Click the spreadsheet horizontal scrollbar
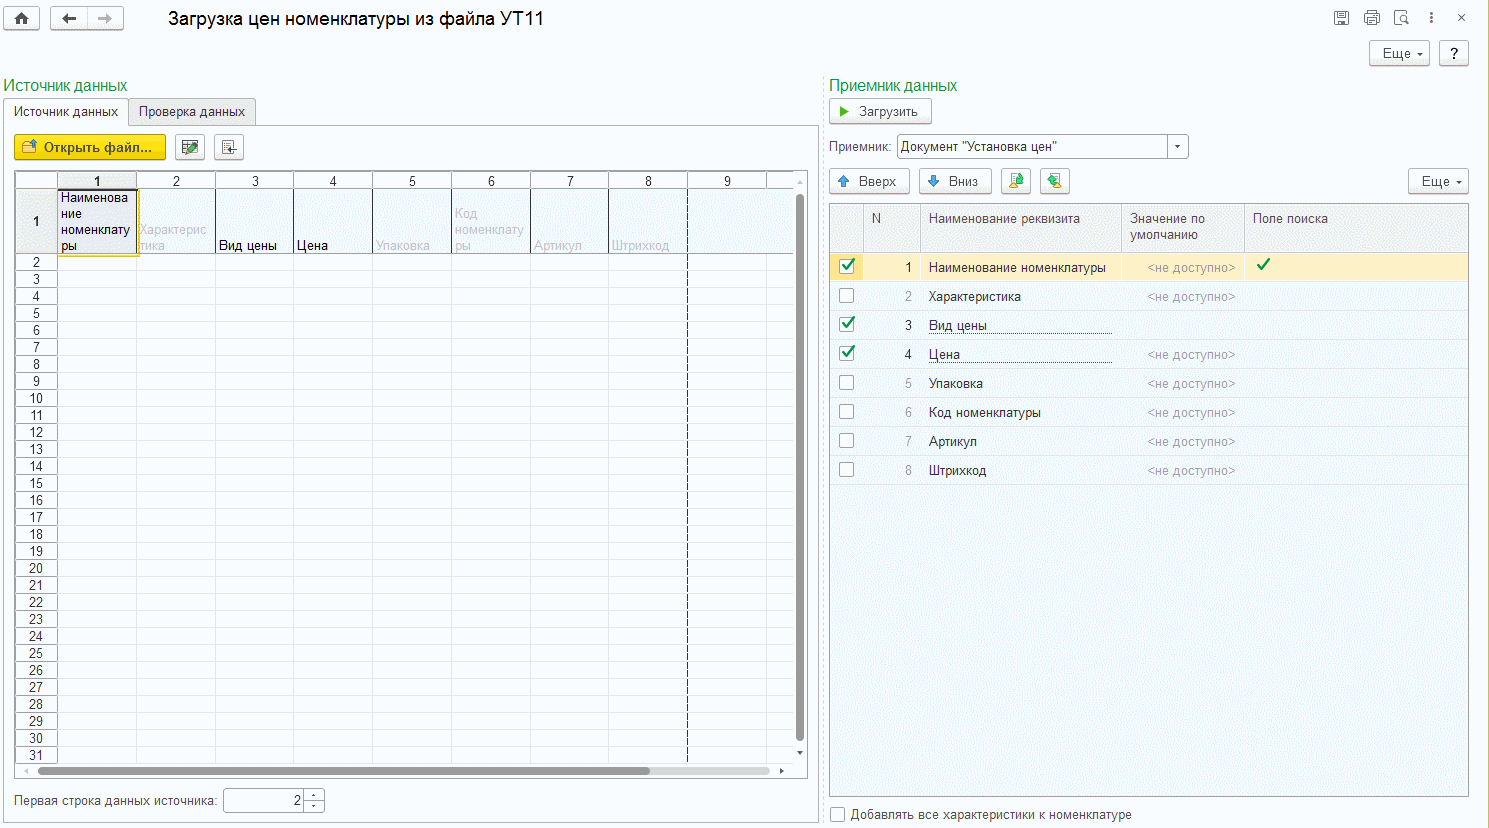The height and width of the screenshot is (828, 1489). point(343,771)
